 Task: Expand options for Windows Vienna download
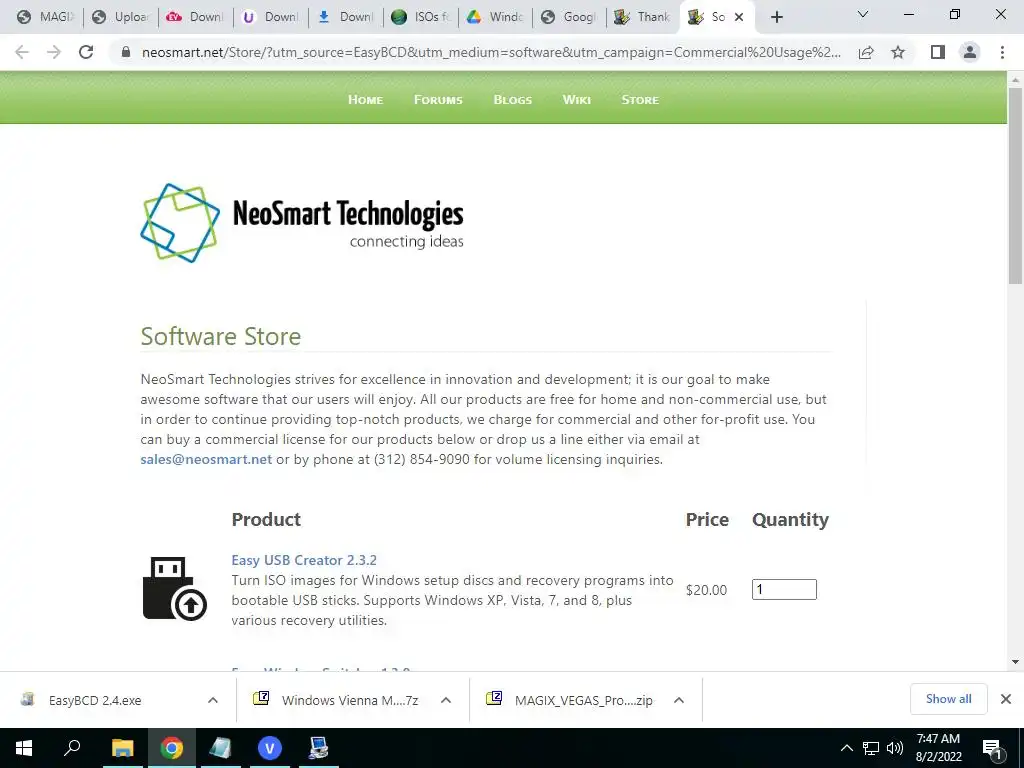(445, 700)
